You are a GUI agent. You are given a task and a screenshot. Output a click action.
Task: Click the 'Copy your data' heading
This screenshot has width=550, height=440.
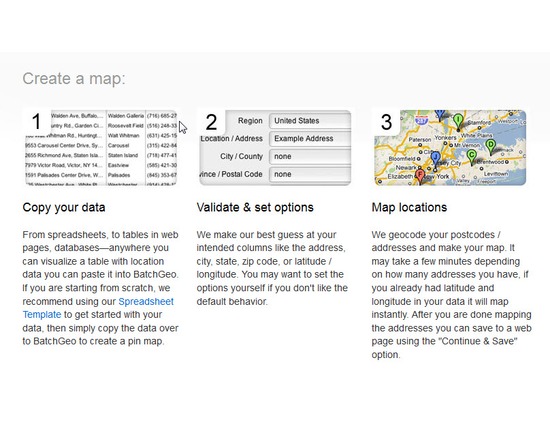coord(64,207)
